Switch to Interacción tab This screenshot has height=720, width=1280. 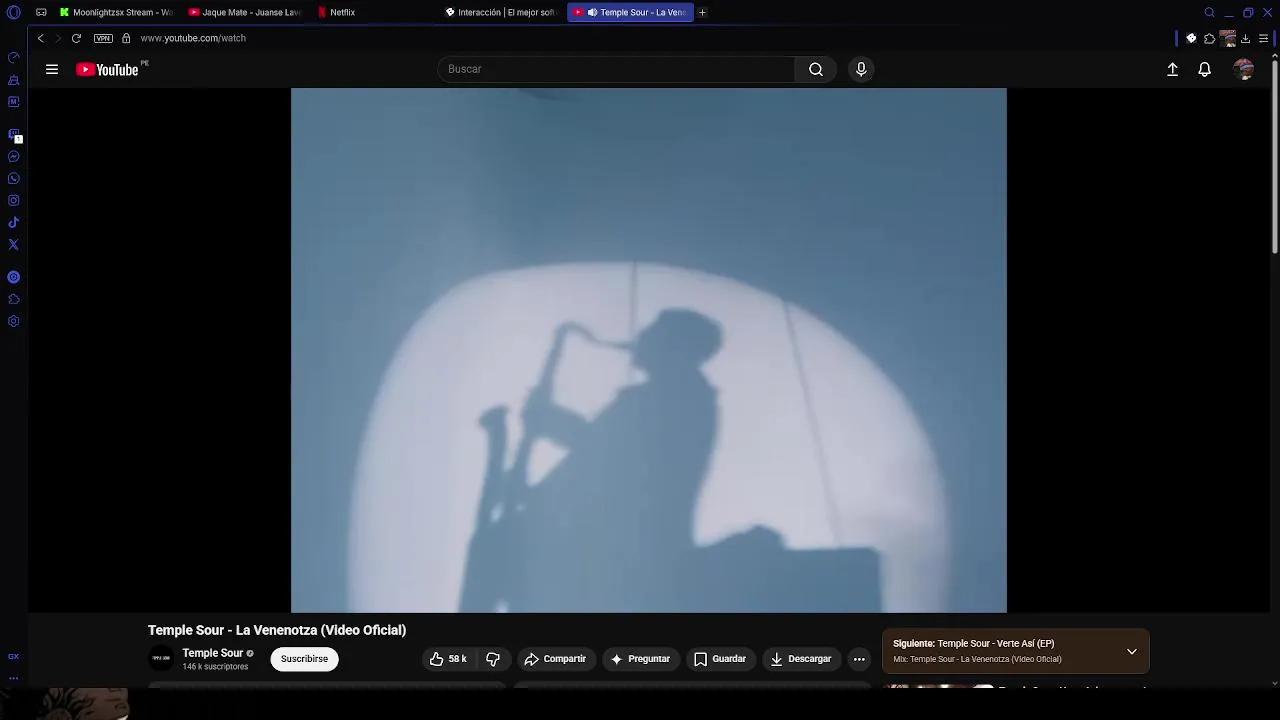(x=502, y=13)
